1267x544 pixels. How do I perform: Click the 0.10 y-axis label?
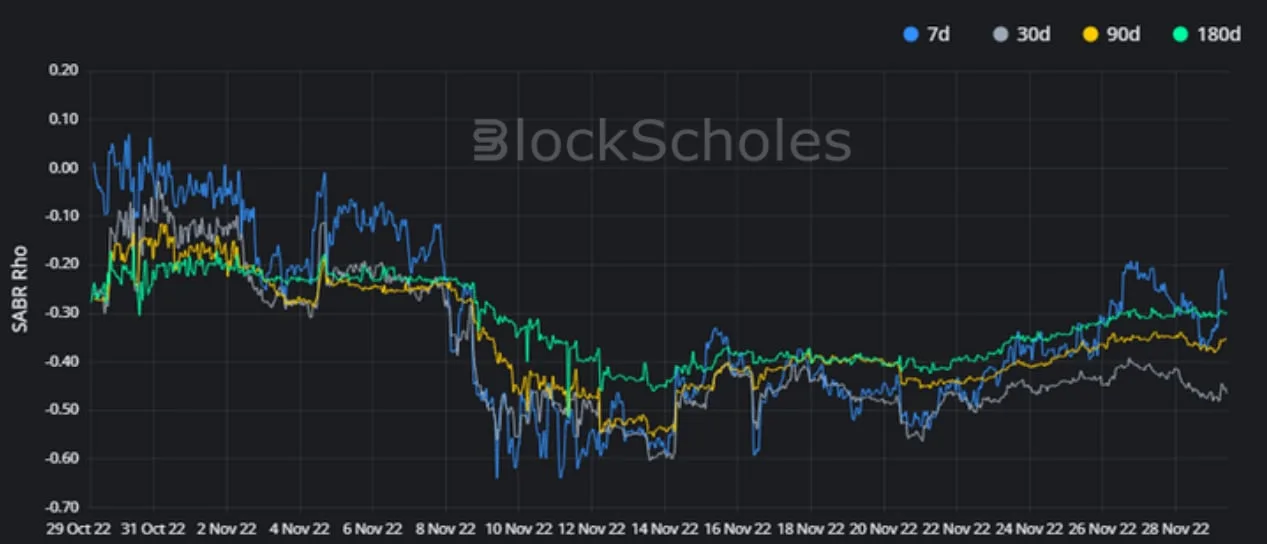[63, 119]
